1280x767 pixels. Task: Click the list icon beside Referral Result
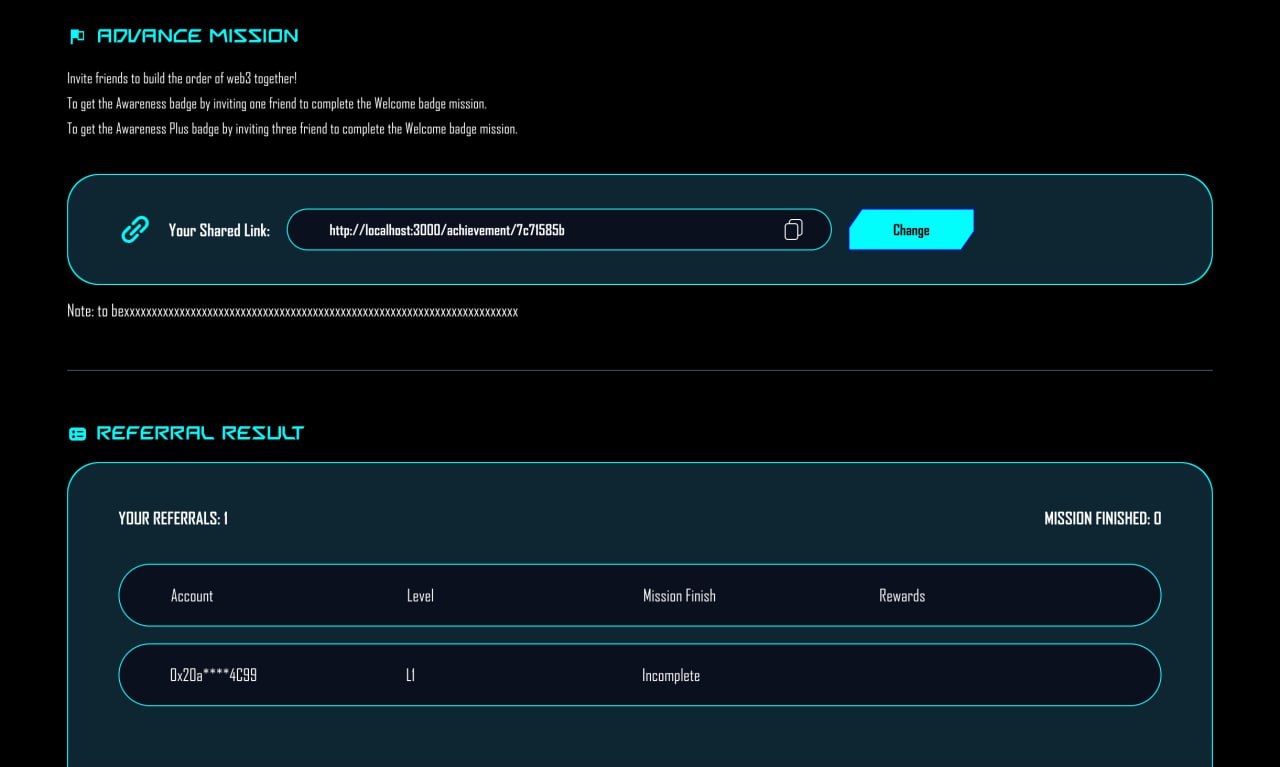tap(77, 434)
